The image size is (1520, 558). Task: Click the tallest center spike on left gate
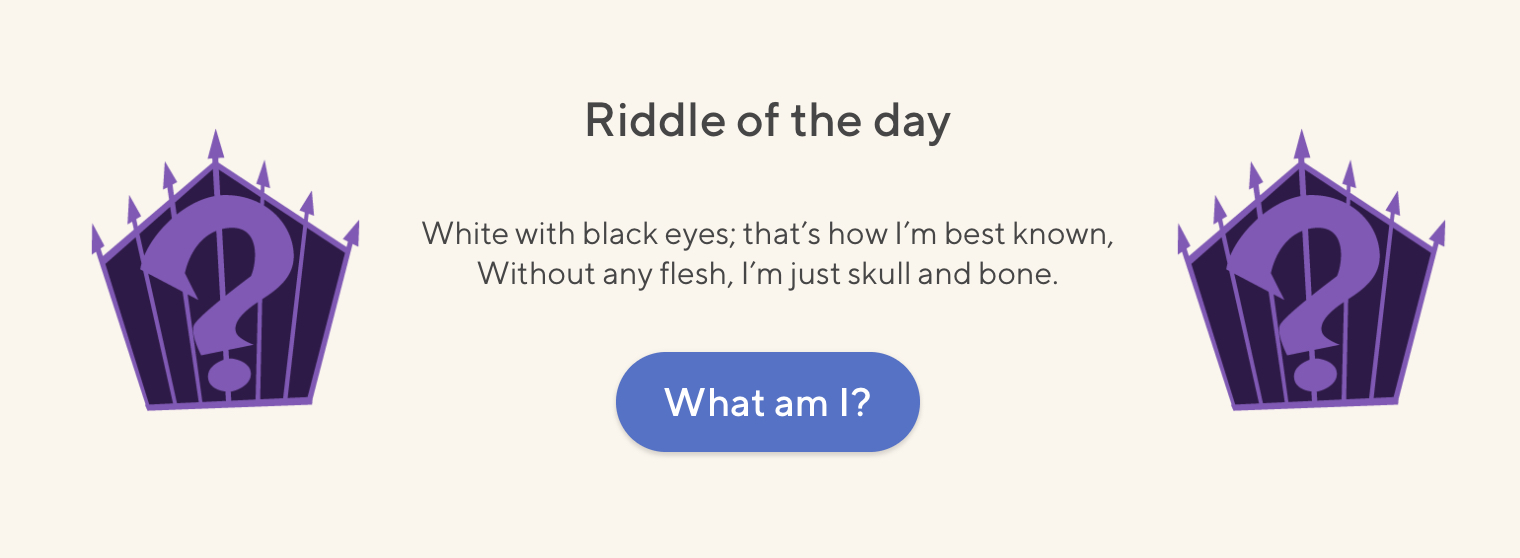point(215,148)
